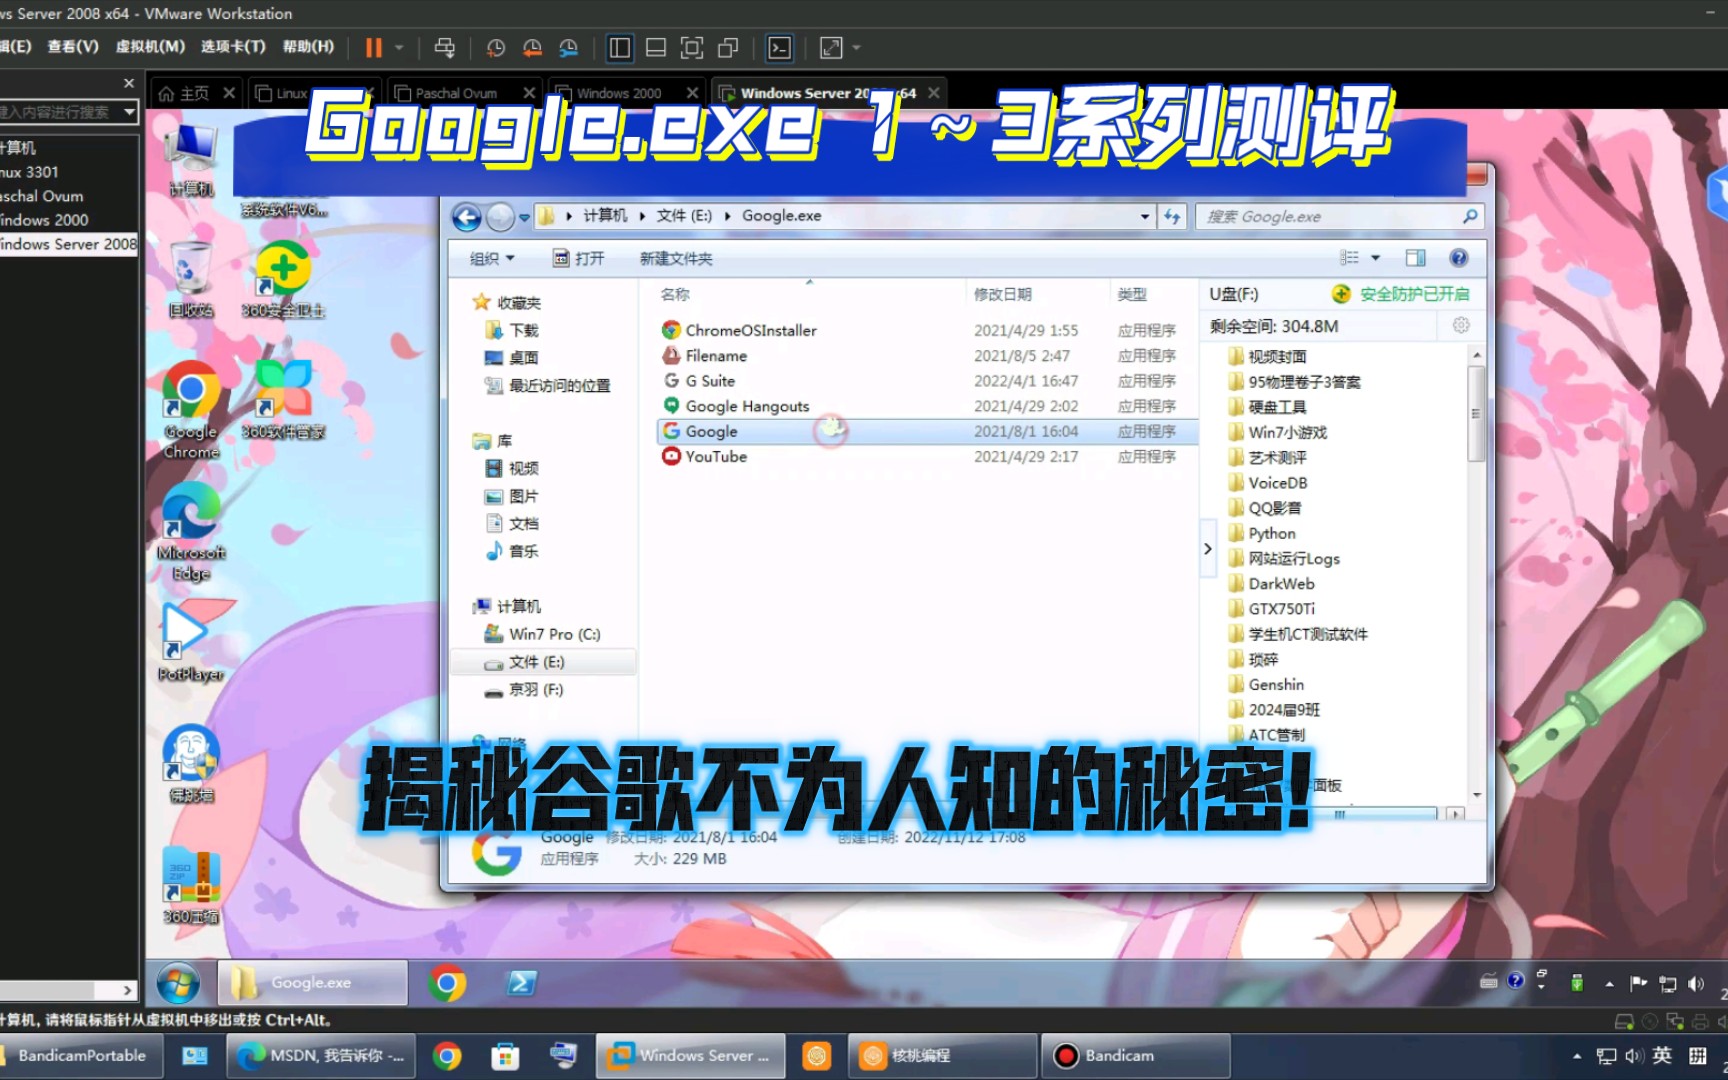Open Microsoft Edge desktop shortcut

point(191,532)
